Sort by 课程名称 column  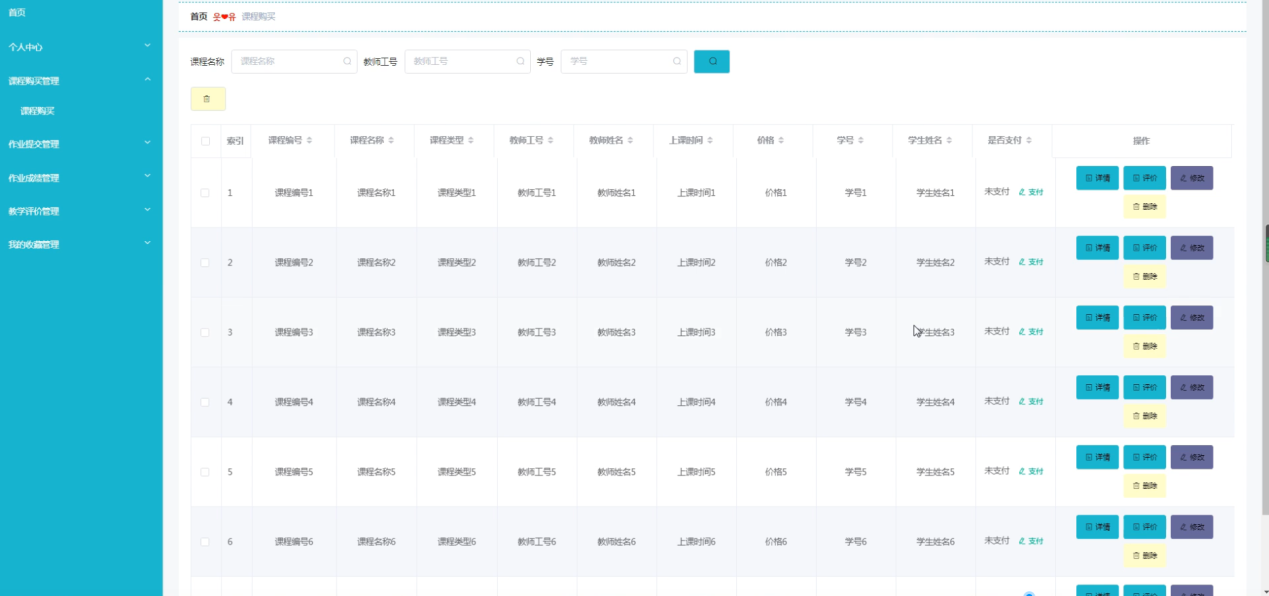pos(391,141)
